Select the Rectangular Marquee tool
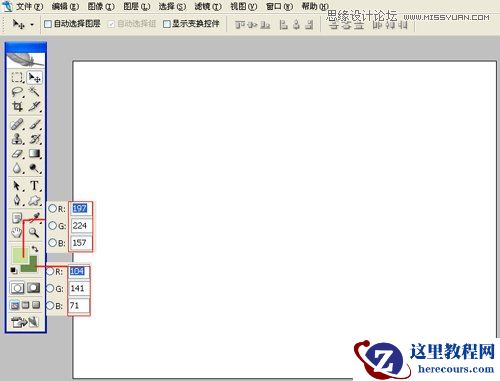This screenshot has width=500, height=381. click(17, 77)
